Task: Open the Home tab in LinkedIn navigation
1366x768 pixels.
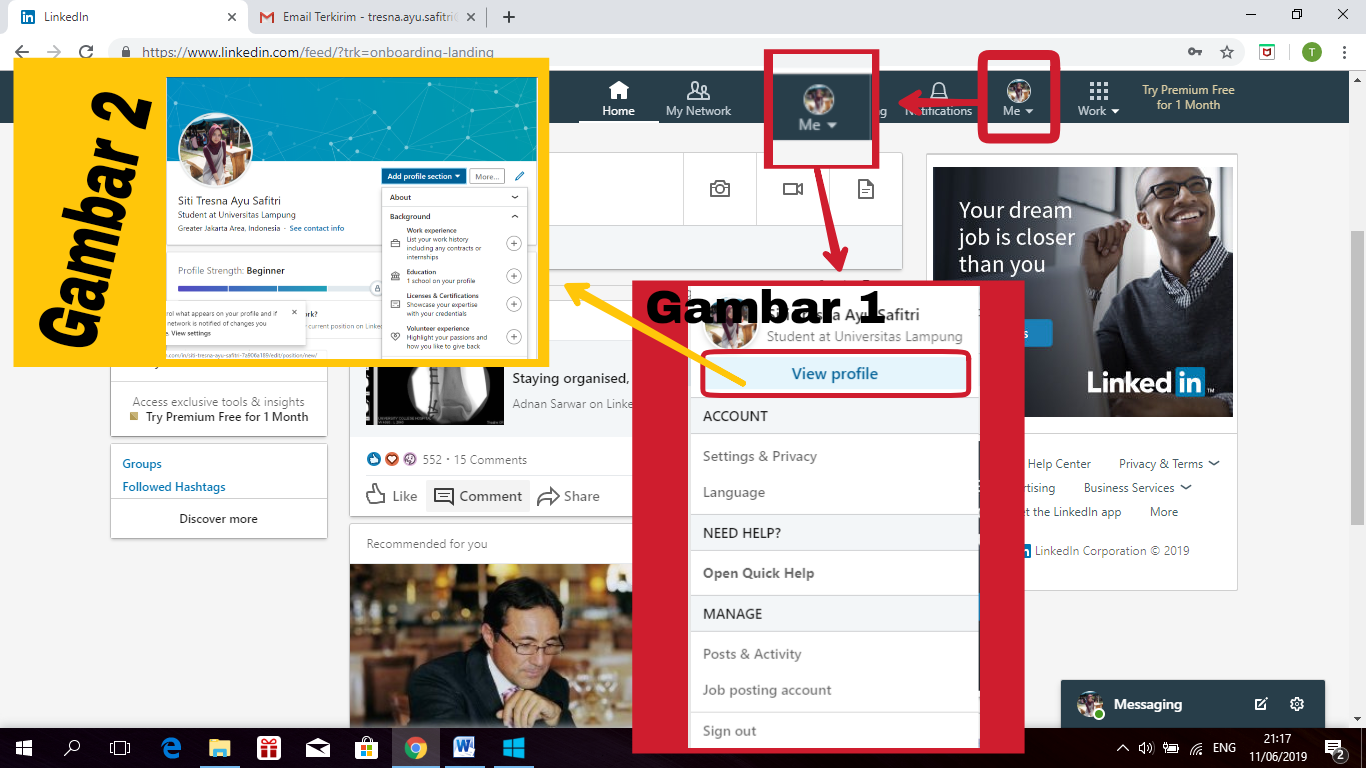Action: click(x=618, y=99)
